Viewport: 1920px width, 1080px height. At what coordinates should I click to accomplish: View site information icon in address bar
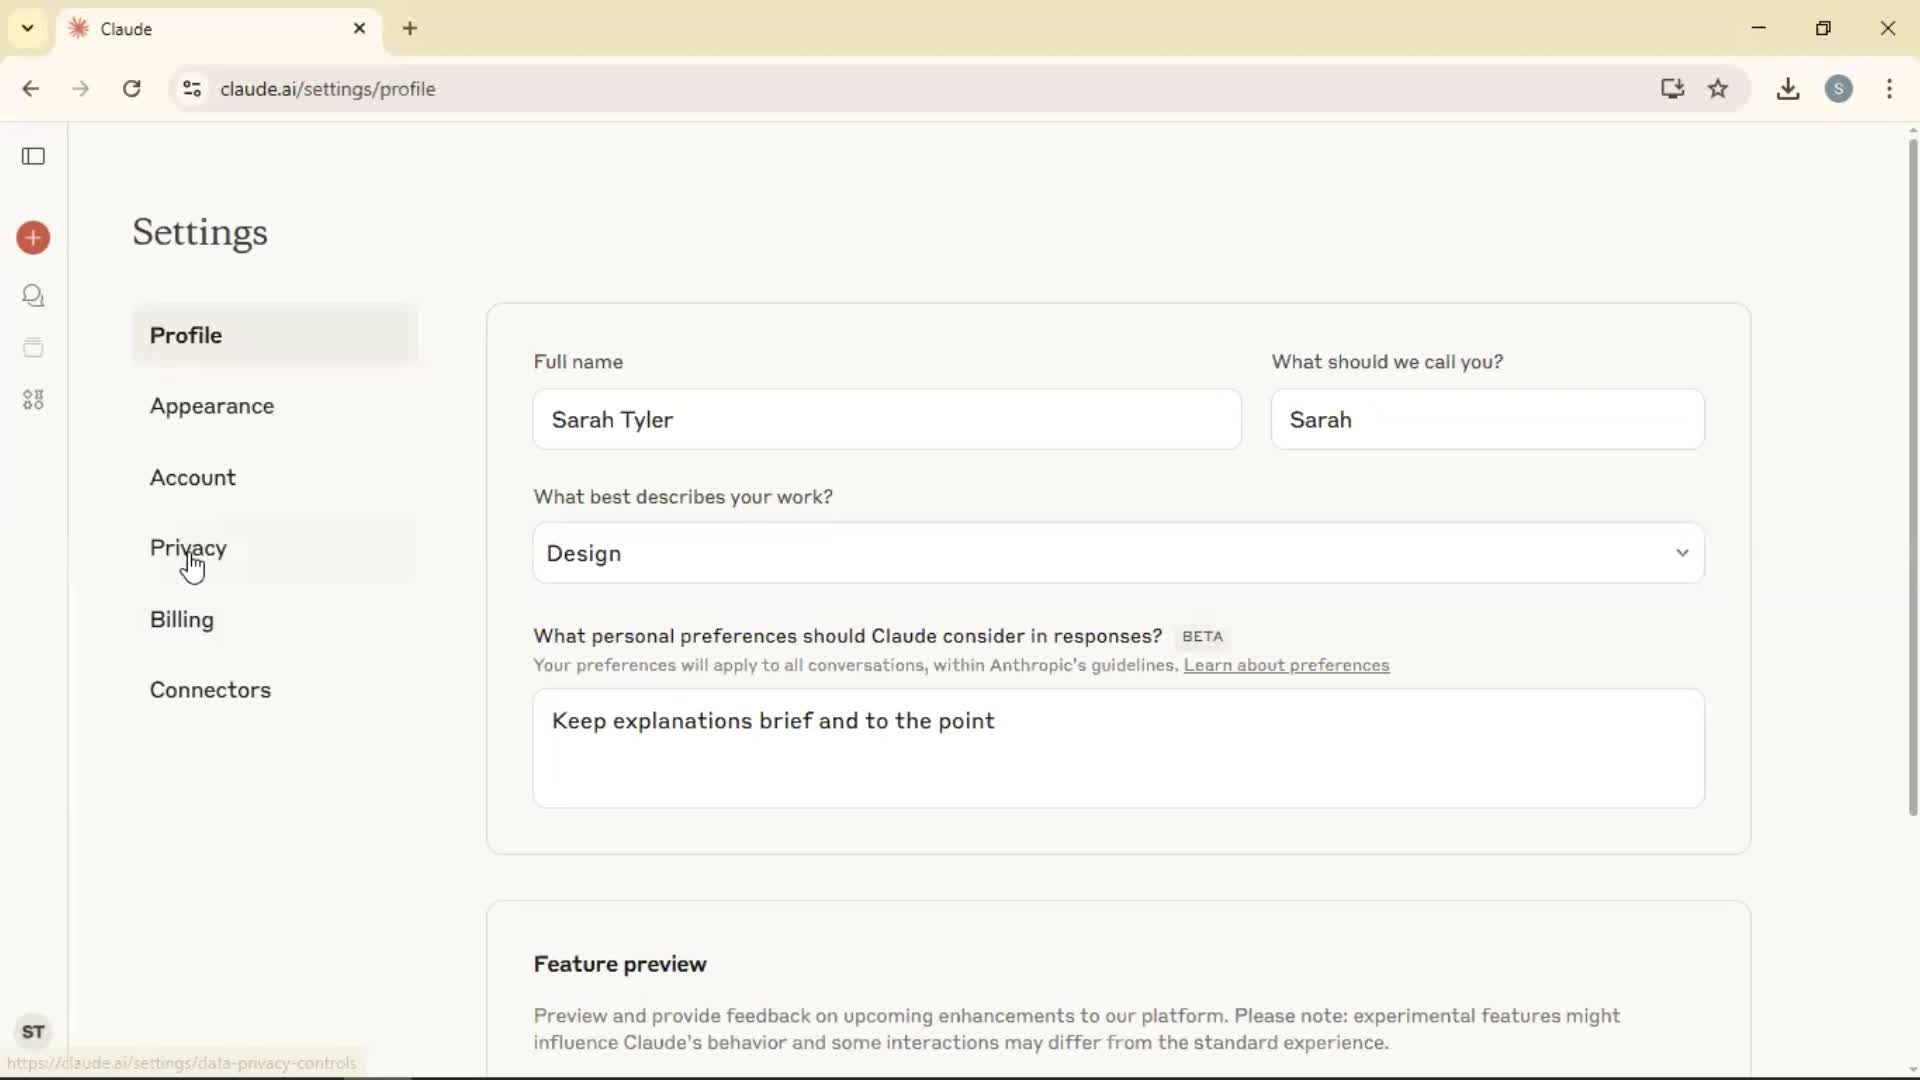[x=192, y=89]
